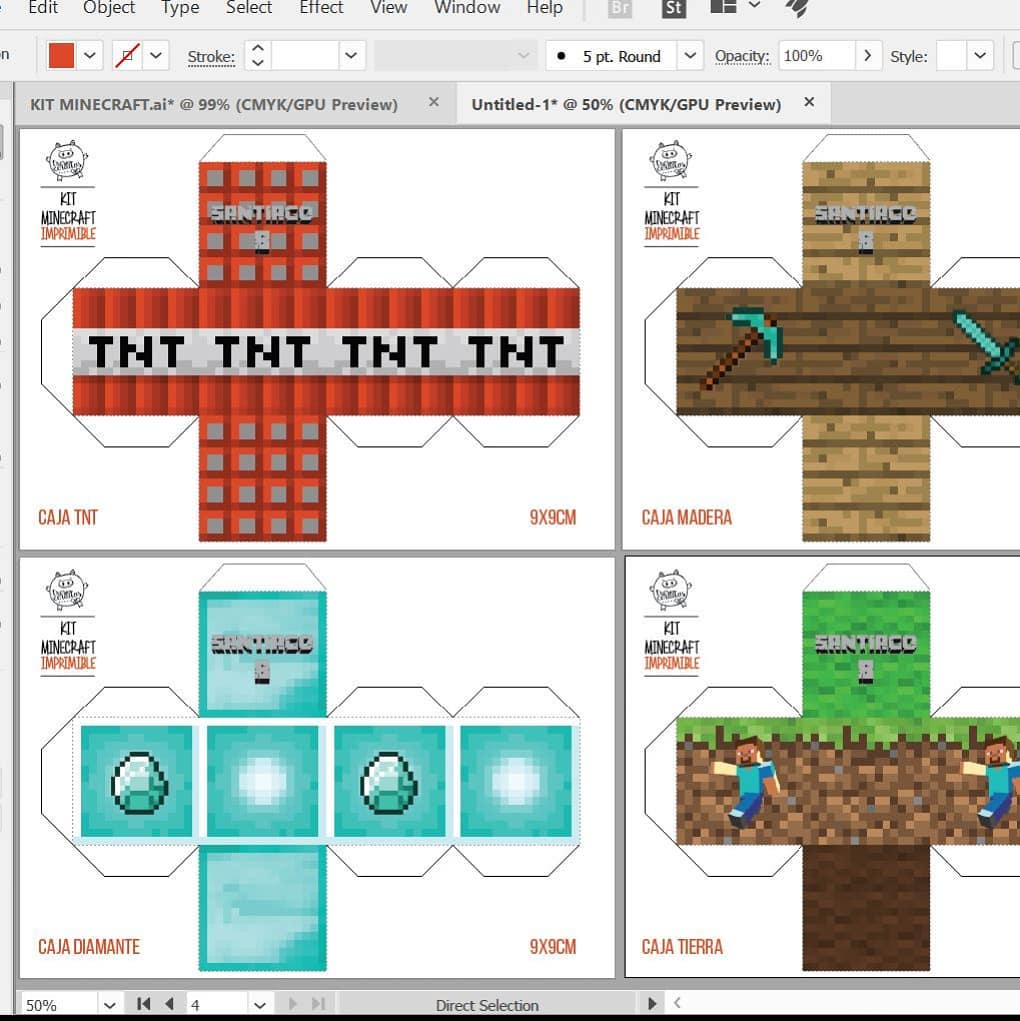This screenshot has width=1020, height=1021.
Task: Click 9X9CM text on TNT artboard
Action: point(552,518)
